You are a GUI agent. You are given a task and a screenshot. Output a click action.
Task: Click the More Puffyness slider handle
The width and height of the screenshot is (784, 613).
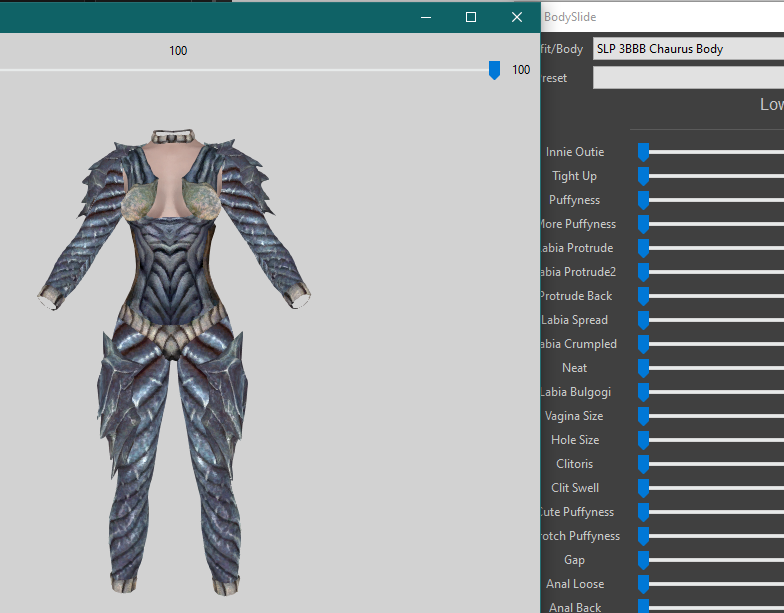[644, 224]
